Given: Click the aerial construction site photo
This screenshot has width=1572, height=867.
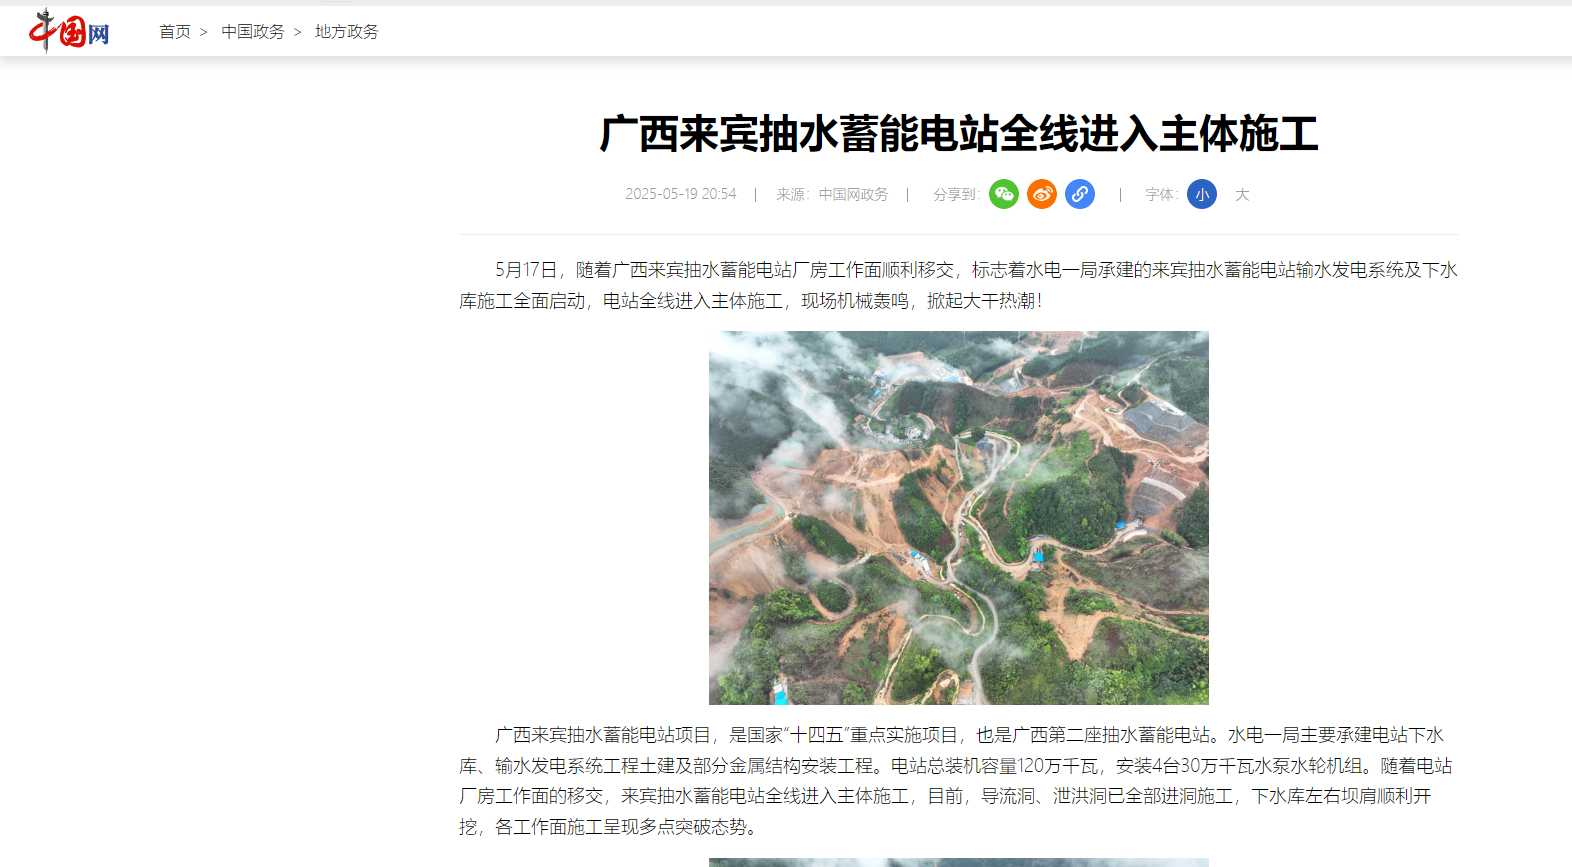Looking at the screenshot, I should 959,518.
